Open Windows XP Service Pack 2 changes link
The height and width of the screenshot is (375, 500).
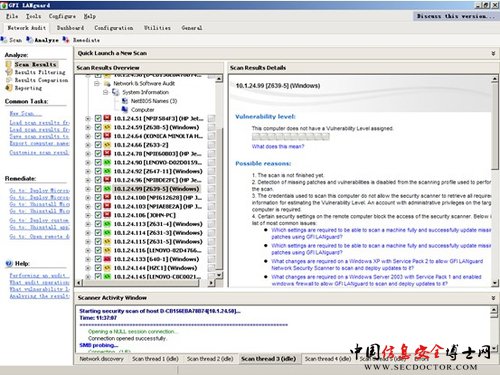point(377,265)
